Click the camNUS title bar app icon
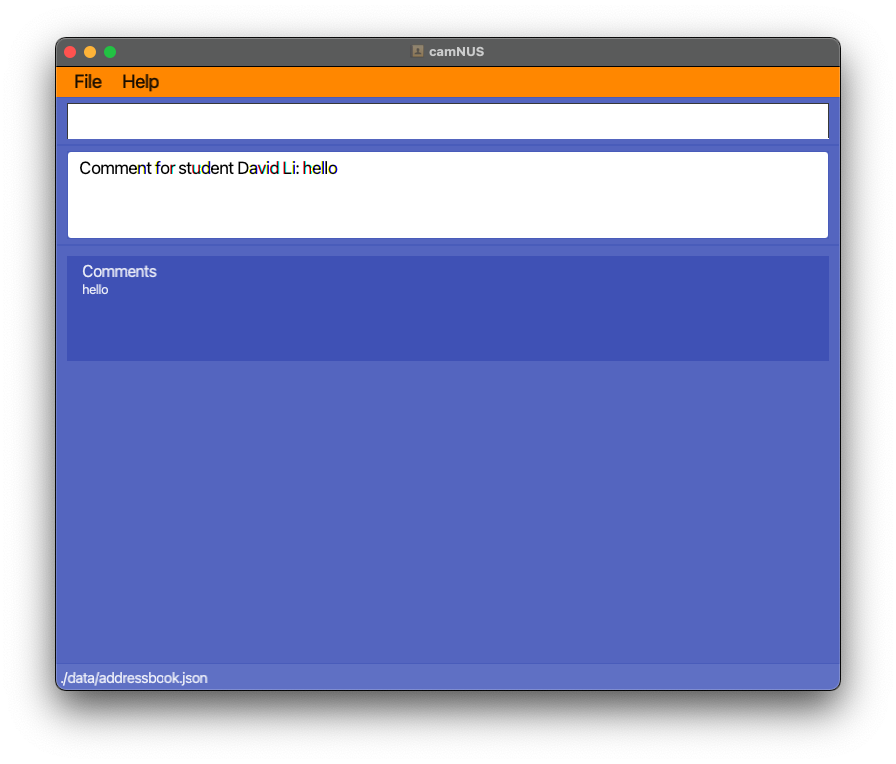Image resolution: width=896 pixels, height=764 pixels. 418,51
